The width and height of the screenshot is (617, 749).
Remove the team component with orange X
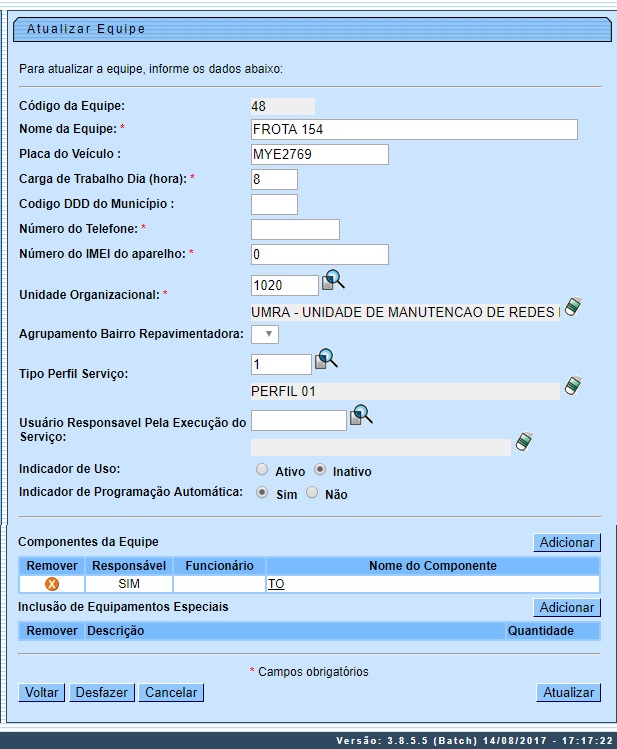coord(52,584)
